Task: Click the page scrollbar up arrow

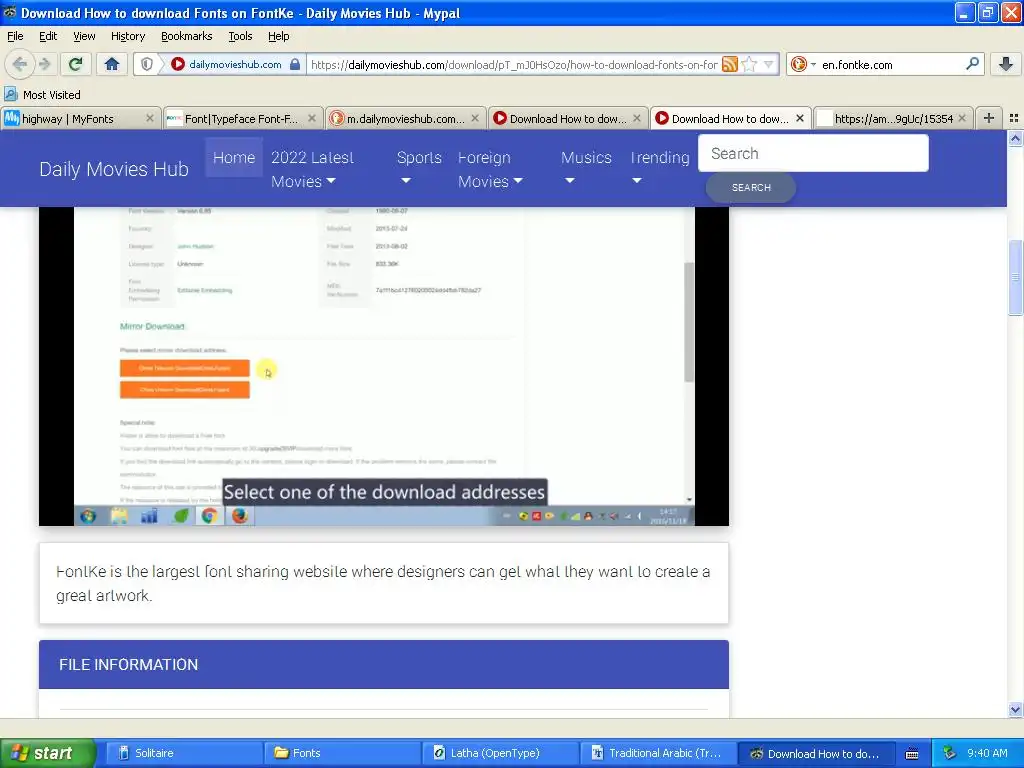Action: [1015, 138]
